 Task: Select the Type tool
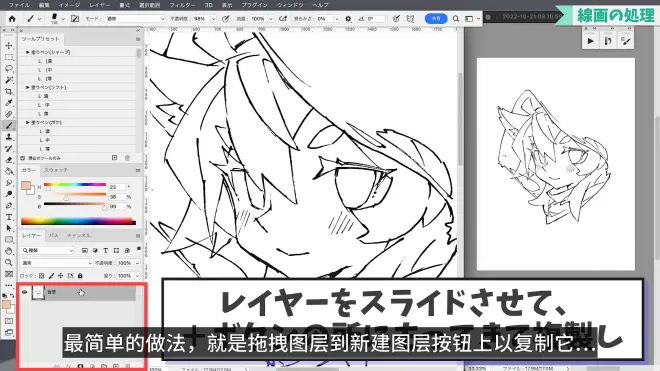9,217
